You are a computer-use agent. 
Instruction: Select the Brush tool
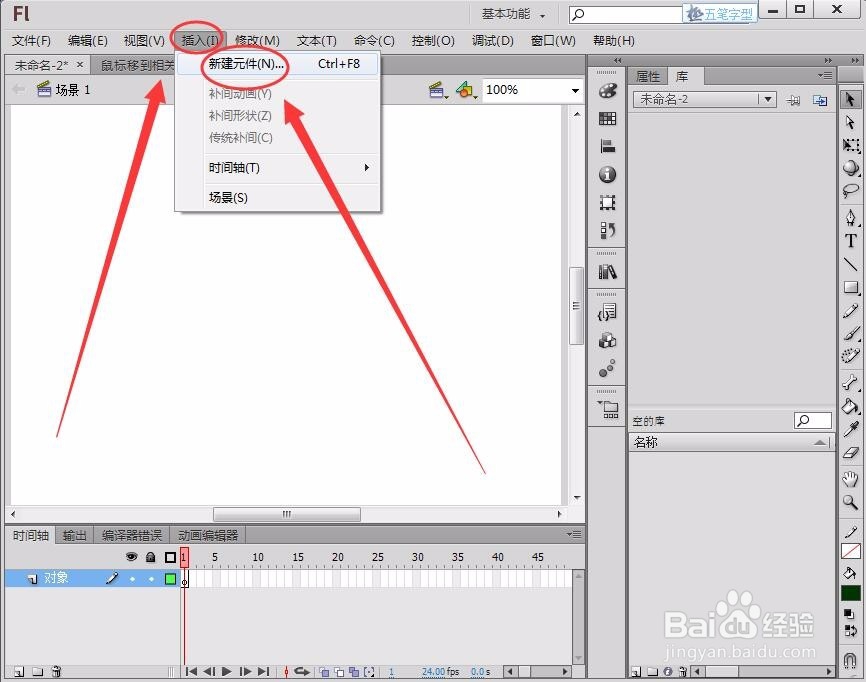tap(851, 334)
